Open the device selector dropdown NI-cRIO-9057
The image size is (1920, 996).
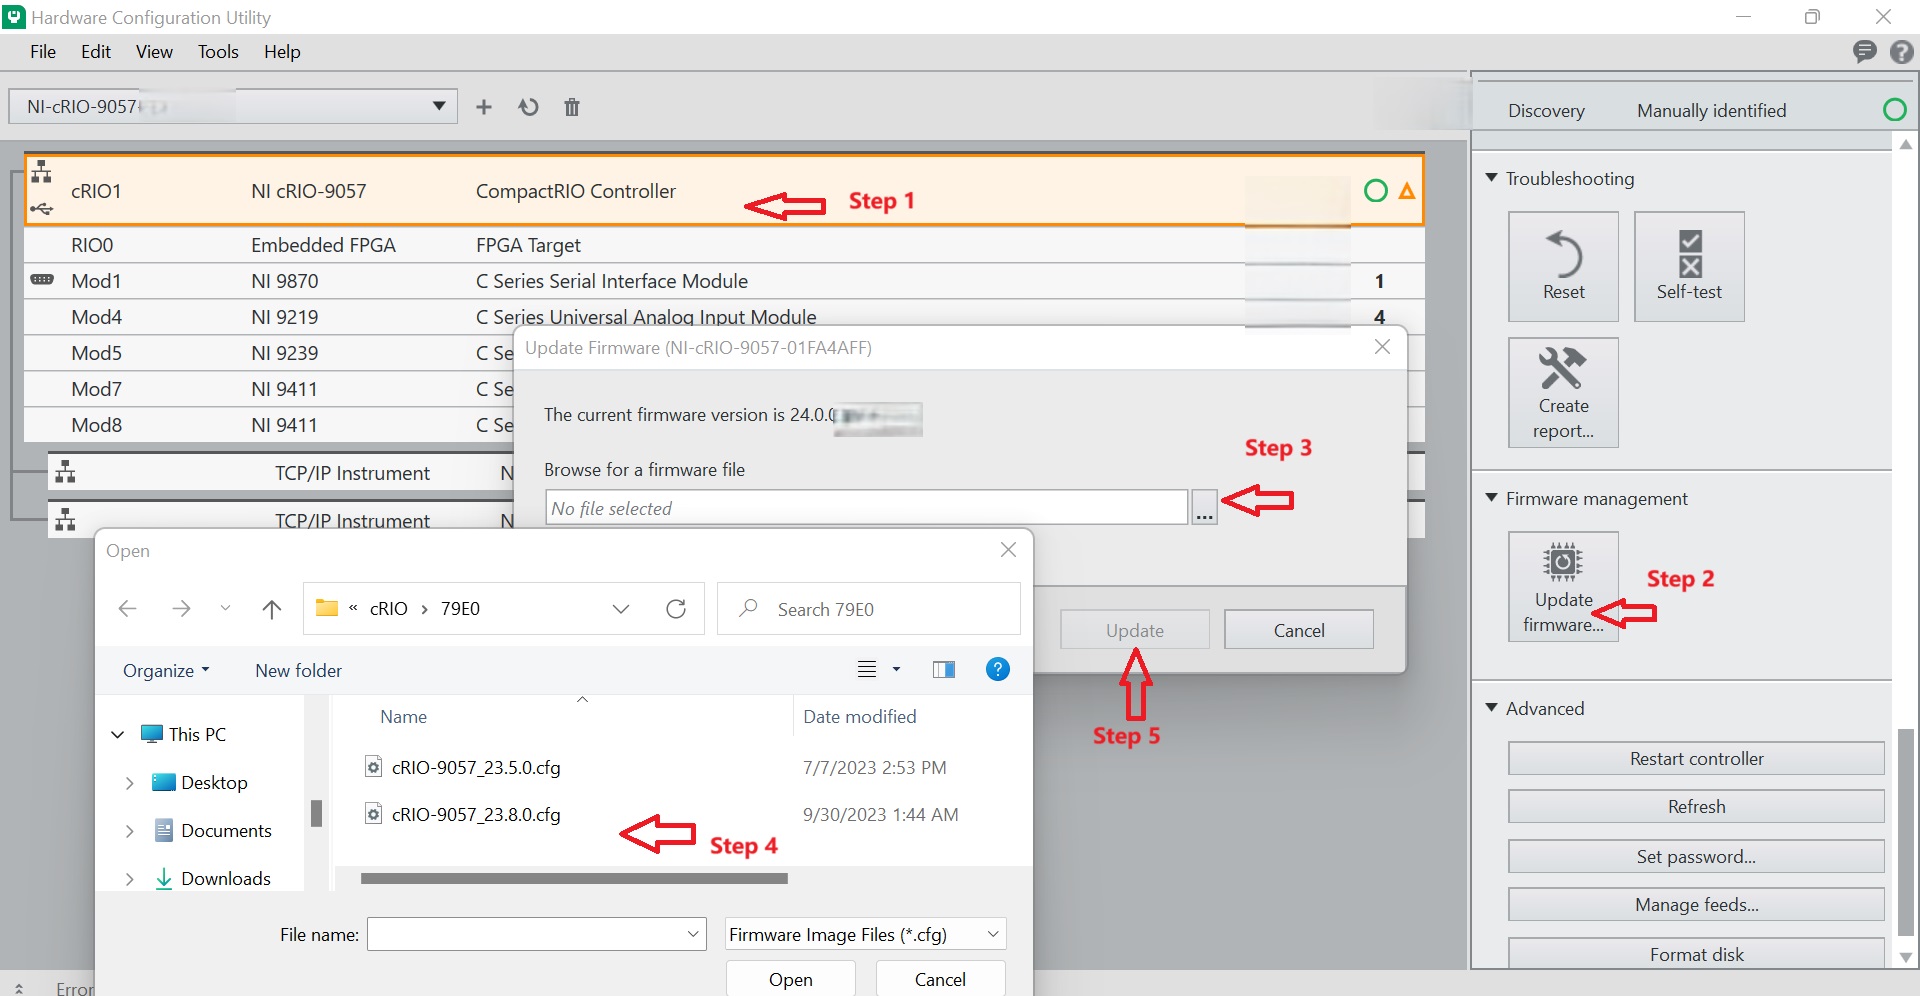pos(233,106)
